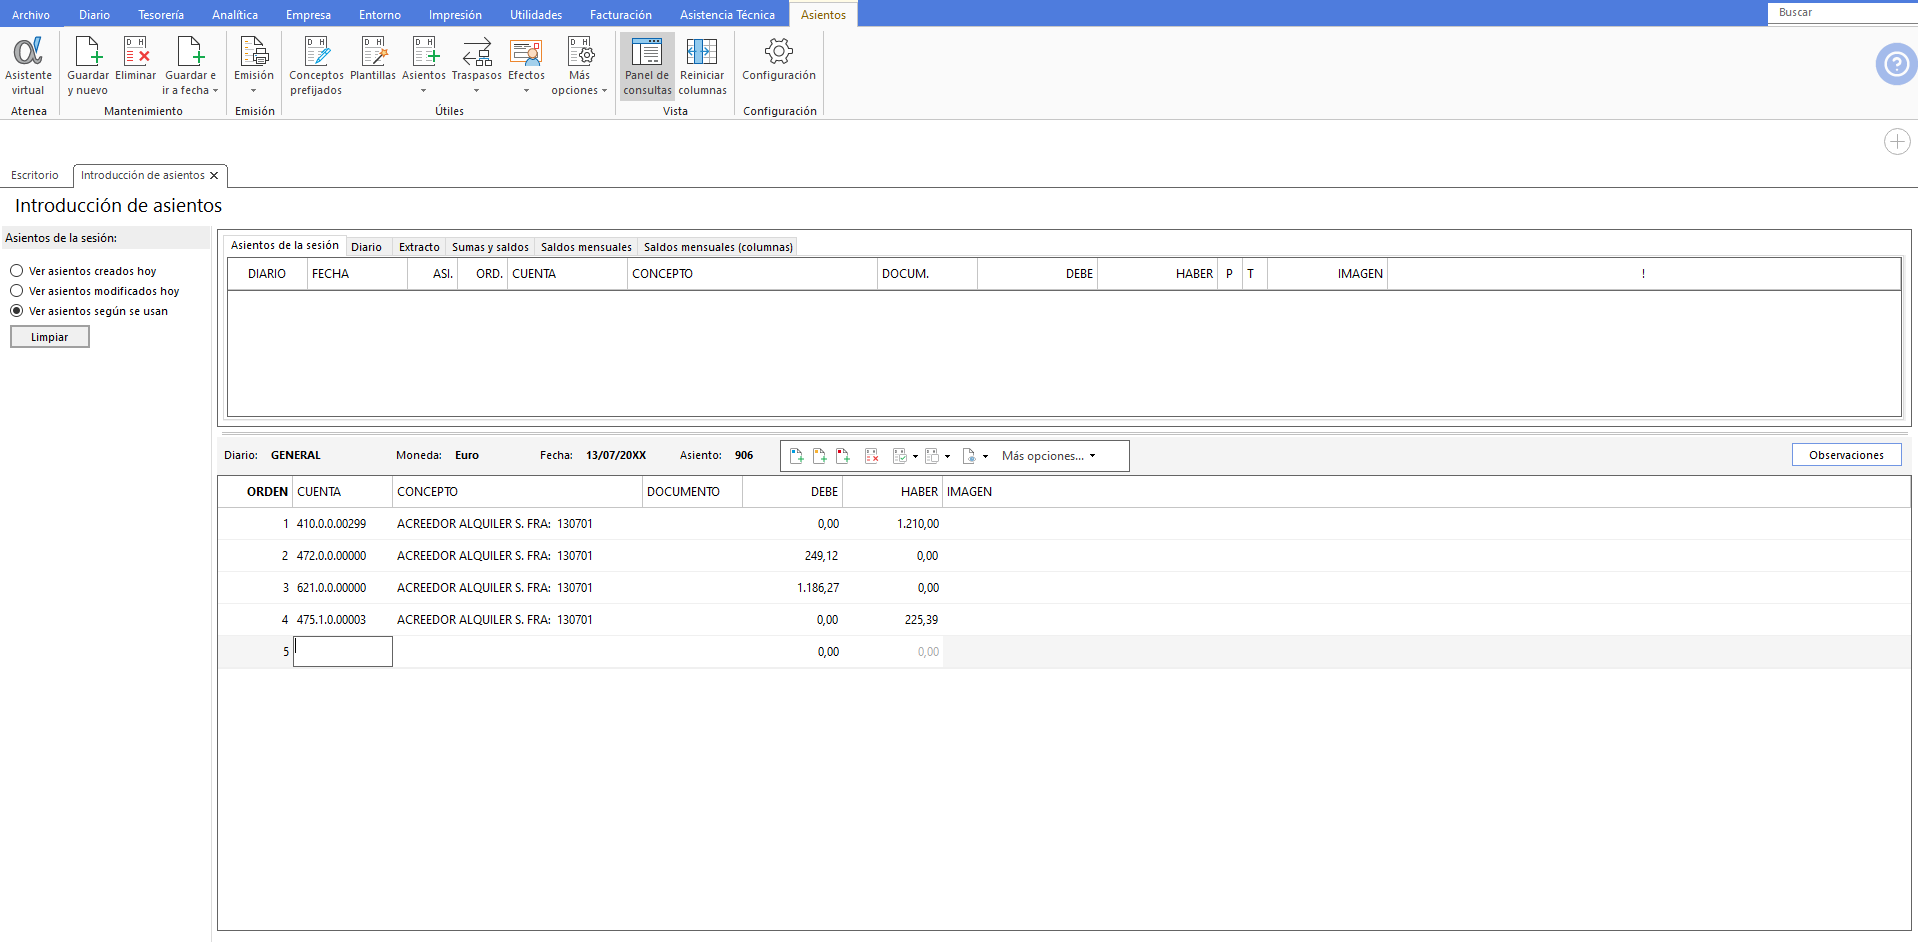Screen dimensions: 1918x942
Task: Click the FECHA column header in the session grid
Action: coord(357,274)
